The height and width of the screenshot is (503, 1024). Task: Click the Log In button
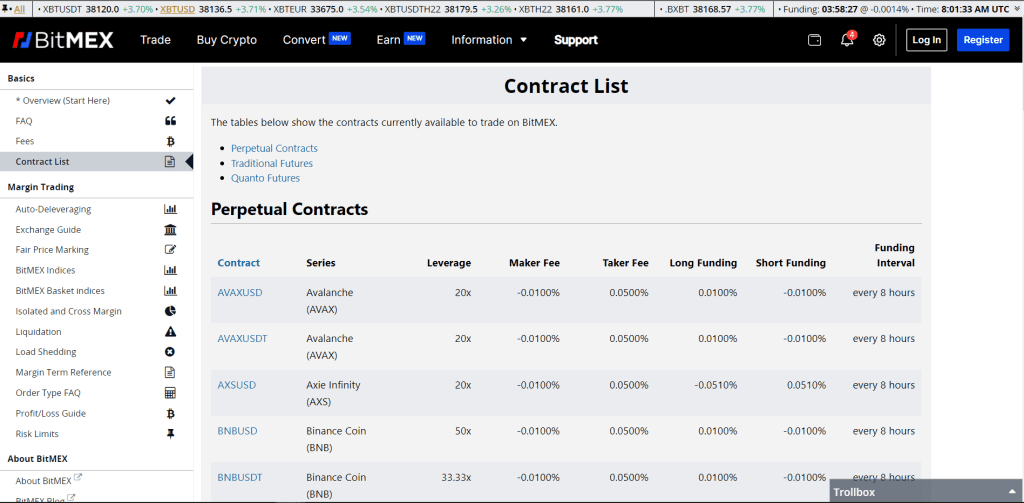pos(926,40)
